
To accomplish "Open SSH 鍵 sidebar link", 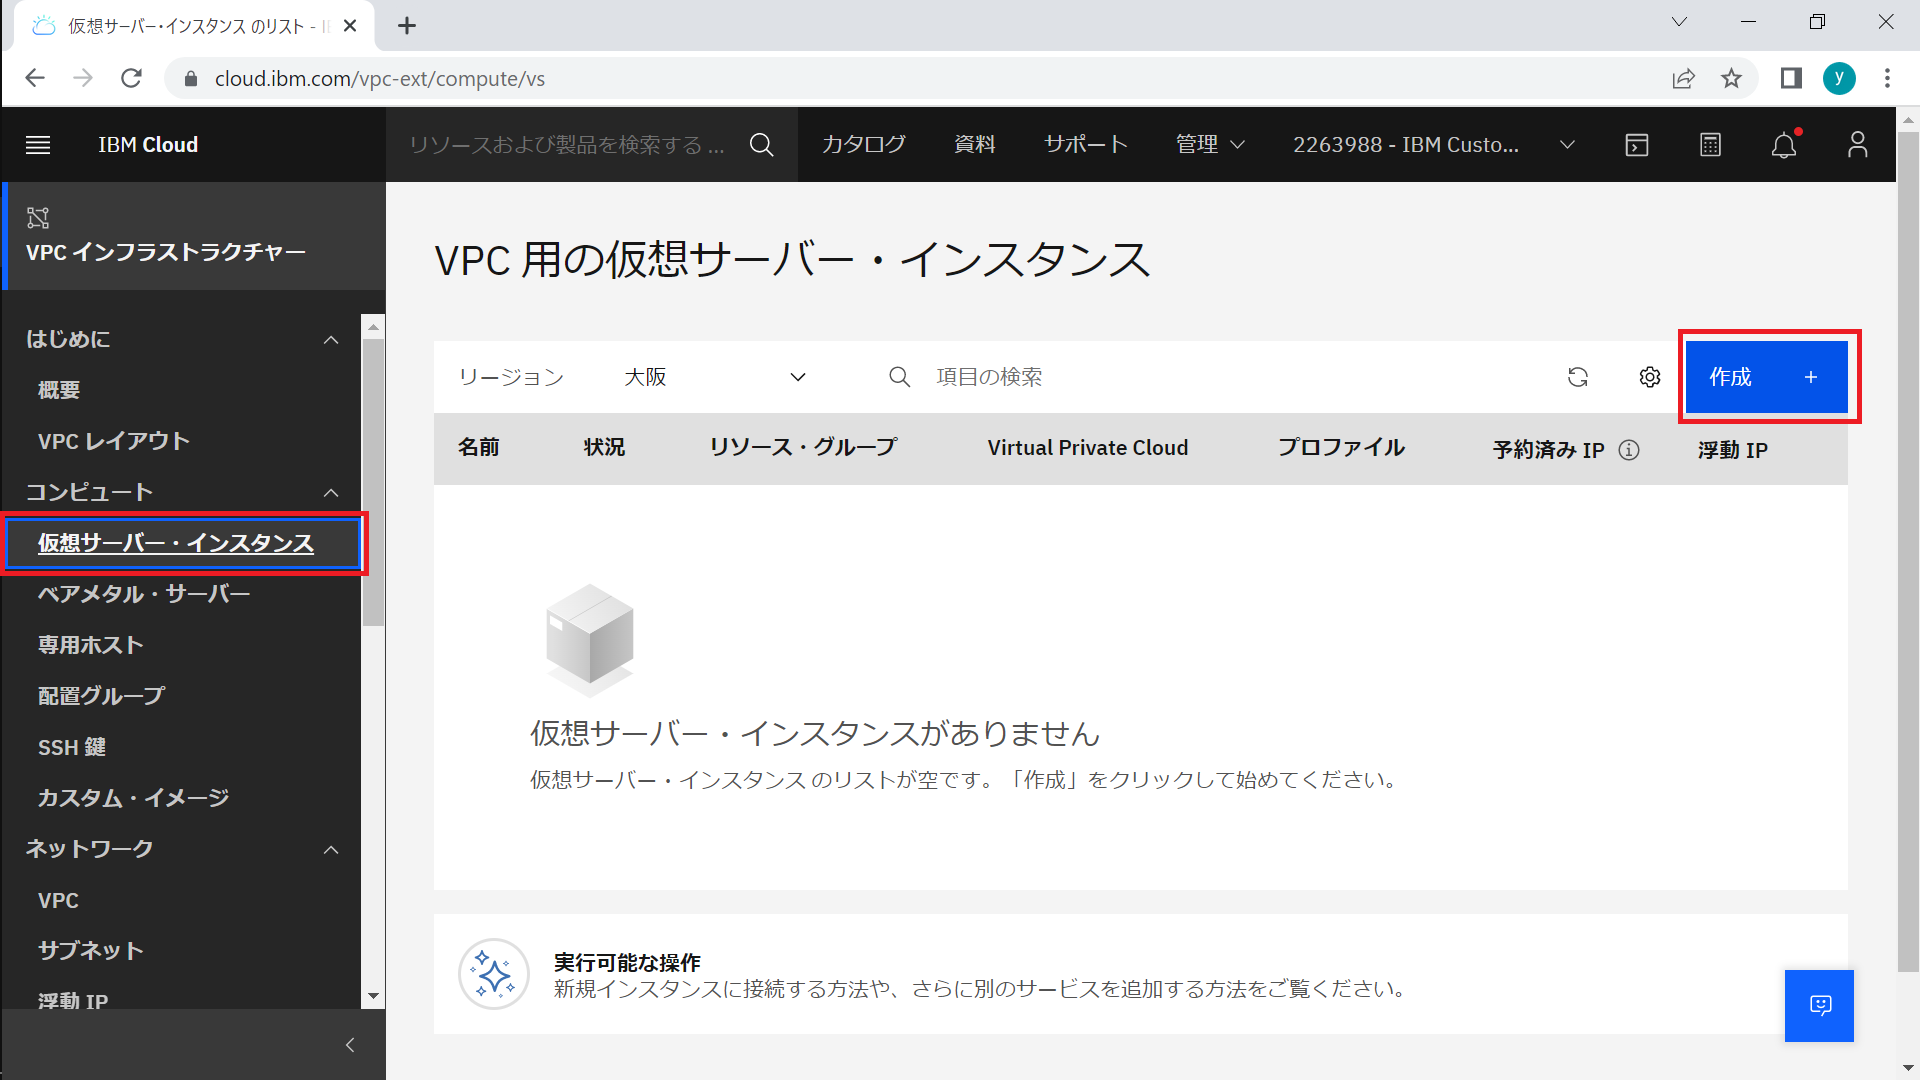I will point(72,747).
